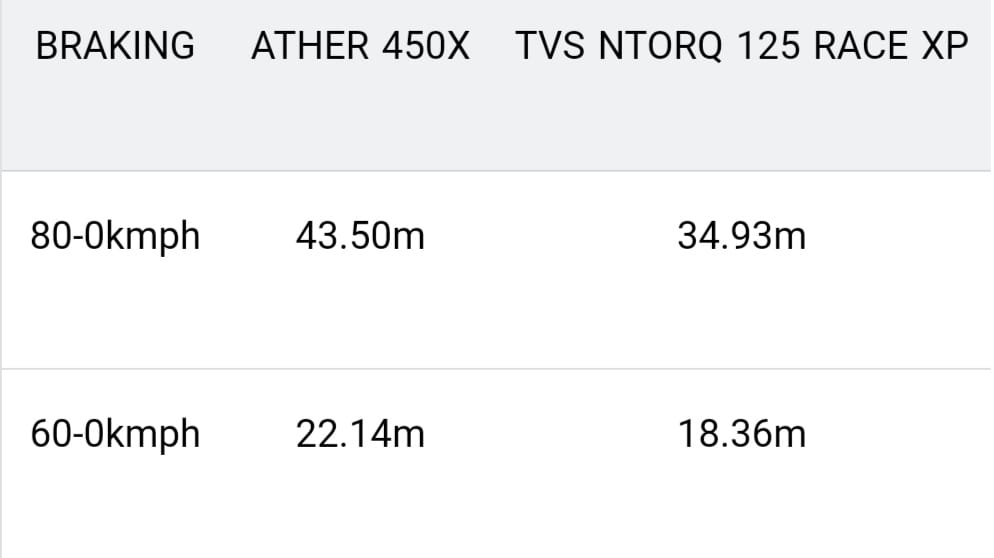The width and height of the screenshot is (994, 558).
Task: Click the number 60 in second row label
Action: click(47, 434)
